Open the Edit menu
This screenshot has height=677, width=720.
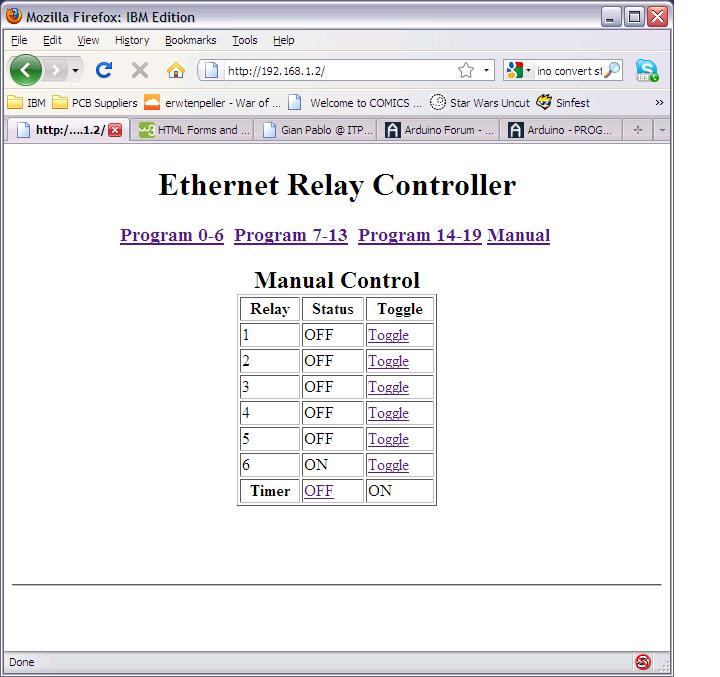pyautogui.click(x=52, y=40)
